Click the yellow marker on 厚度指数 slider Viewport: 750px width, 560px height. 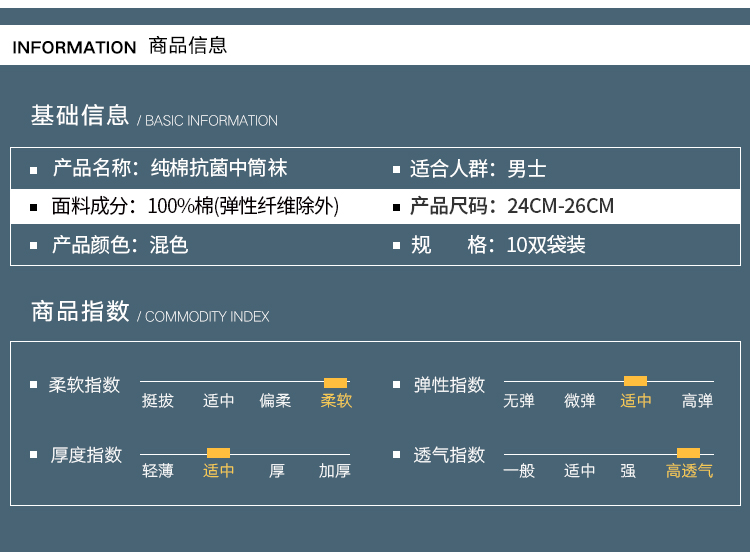(218, 453)
